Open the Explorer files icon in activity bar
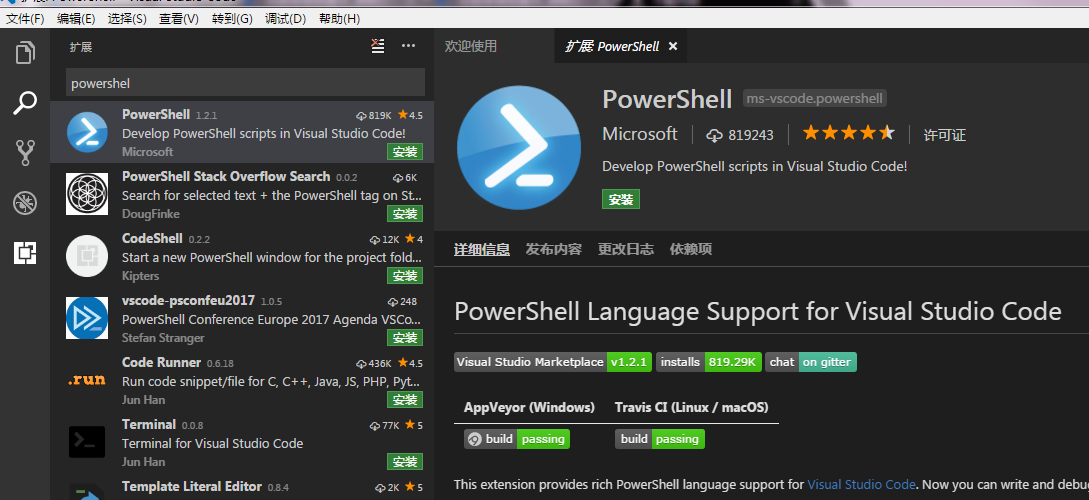 click(25, 53)
